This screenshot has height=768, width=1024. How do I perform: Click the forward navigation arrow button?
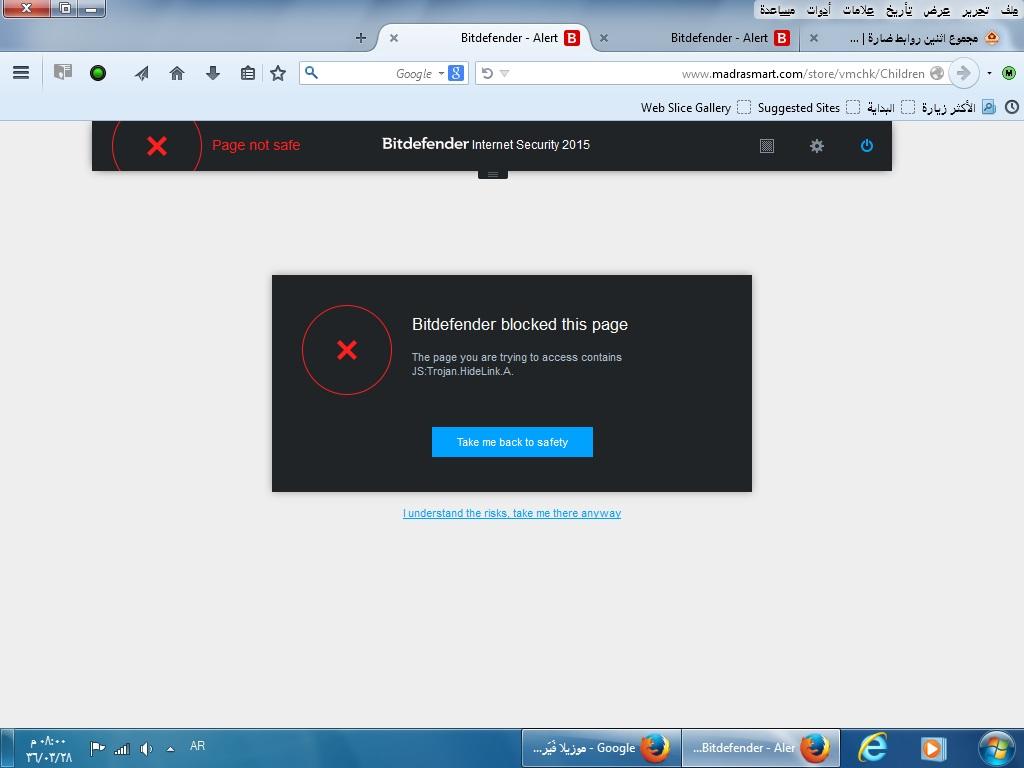point(963,73)
